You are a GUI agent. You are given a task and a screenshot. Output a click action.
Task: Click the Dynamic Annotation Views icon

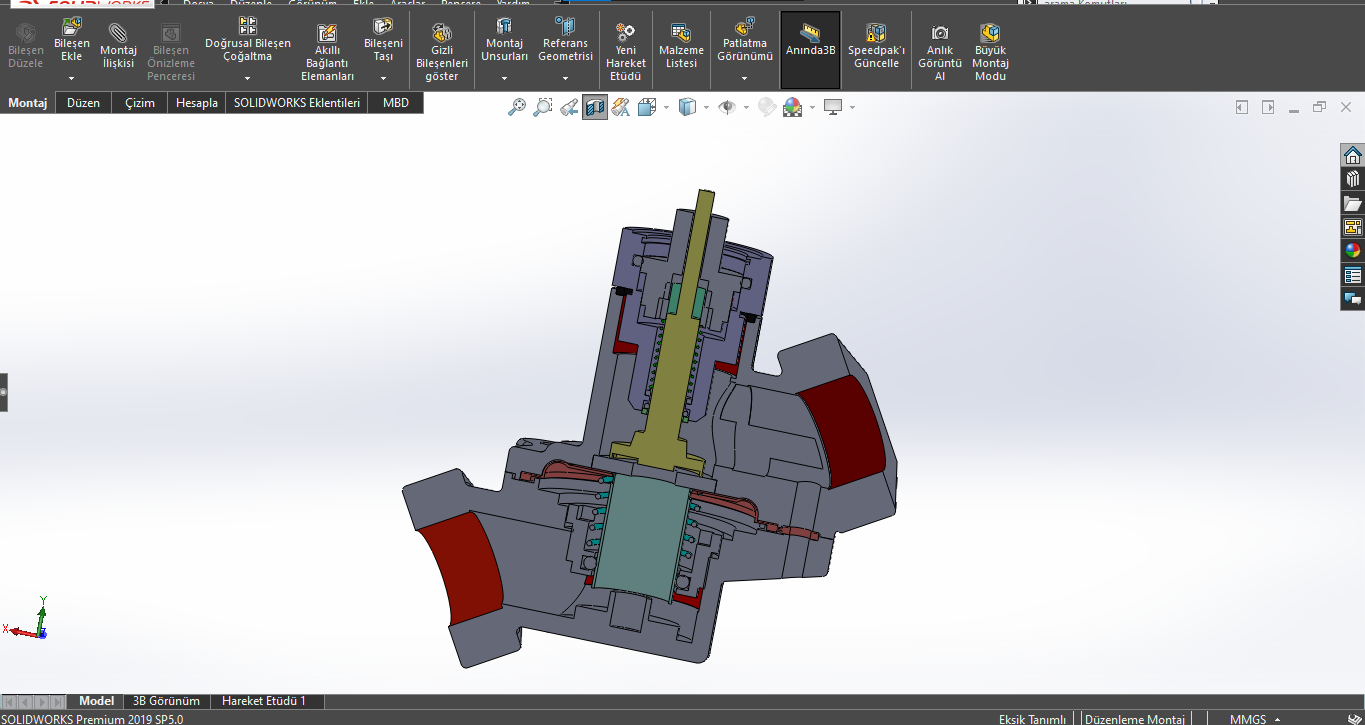(x=621, y=107)
